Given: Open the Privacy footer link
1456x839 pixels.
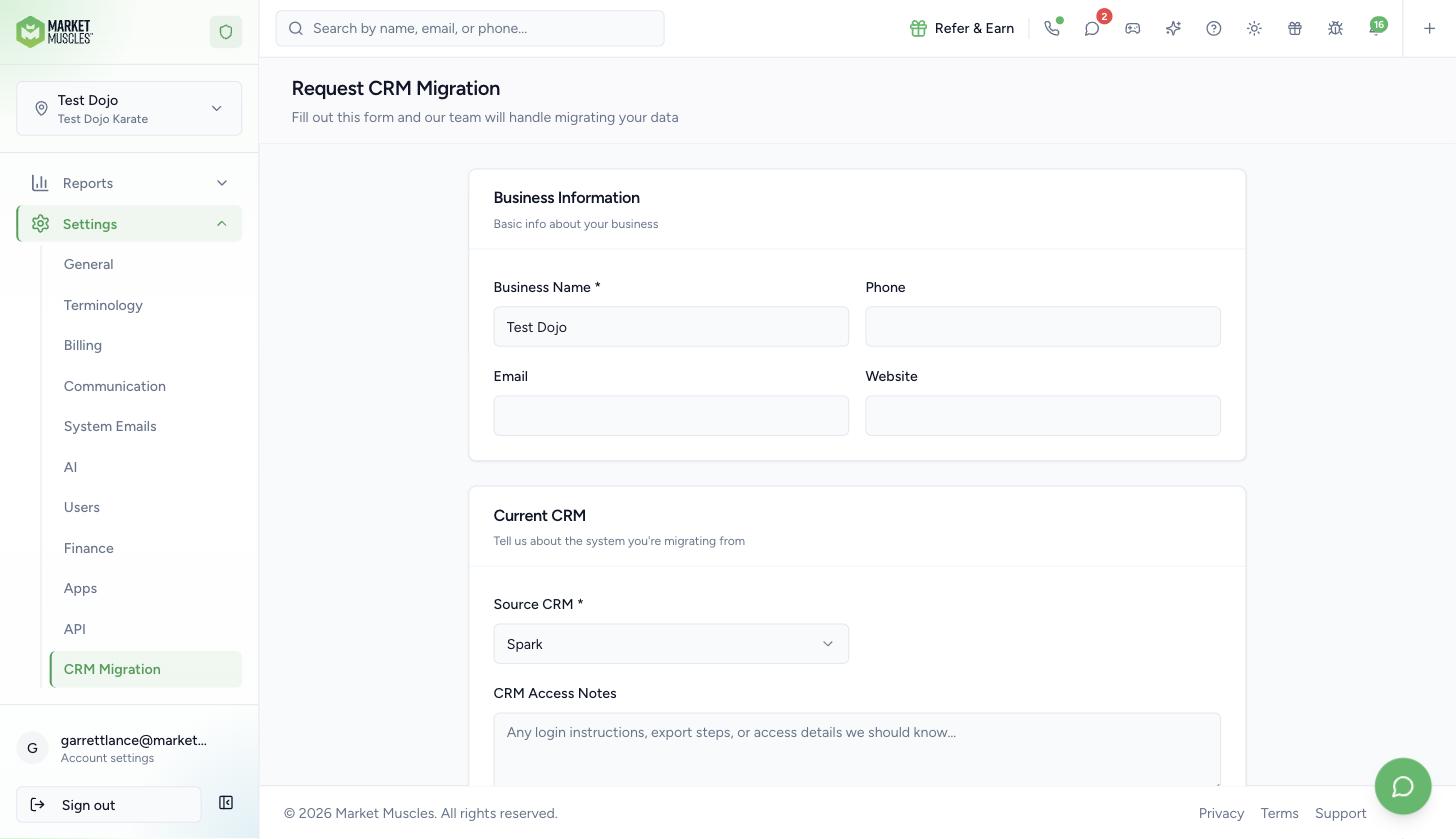Looking at the screenshot, I should click(x=1221, y=813).
